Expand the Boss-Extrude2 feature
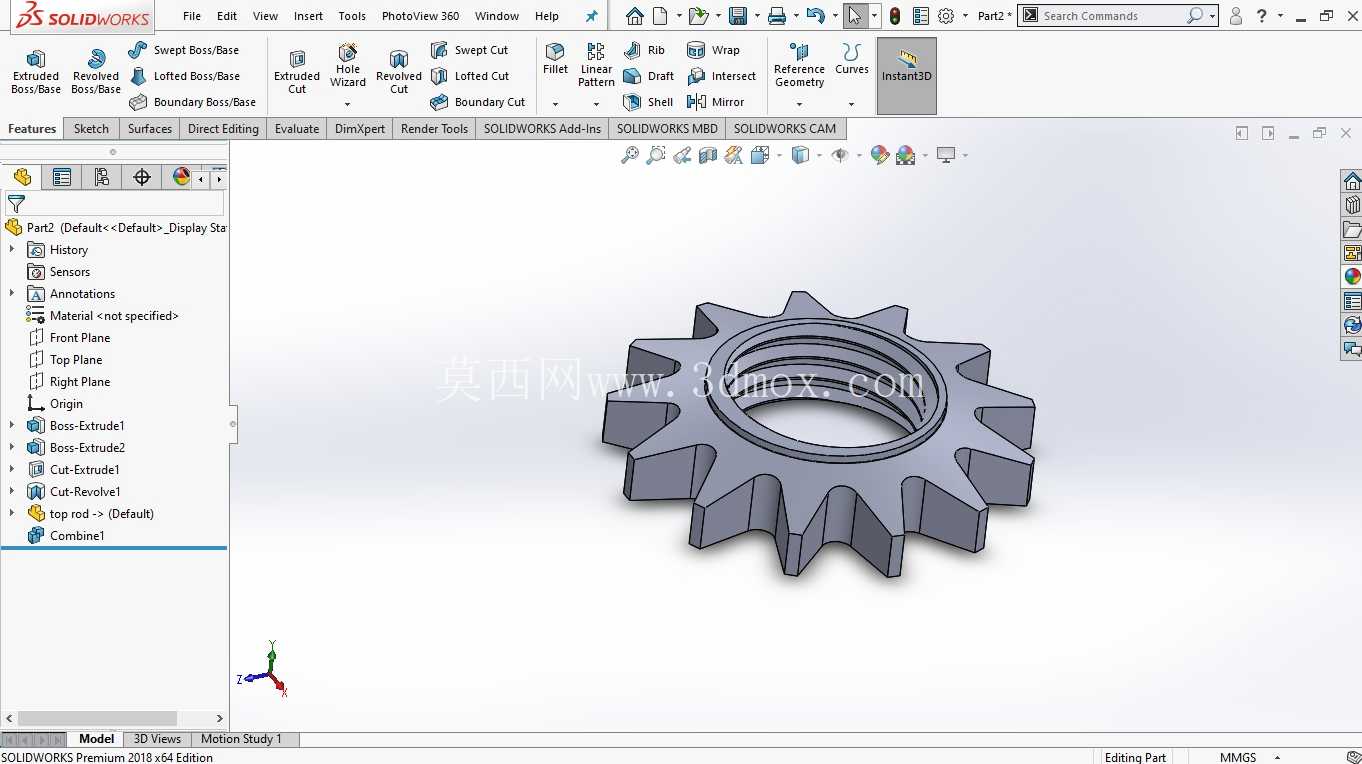Screen dimensions: 1362x764 (12, 448)
